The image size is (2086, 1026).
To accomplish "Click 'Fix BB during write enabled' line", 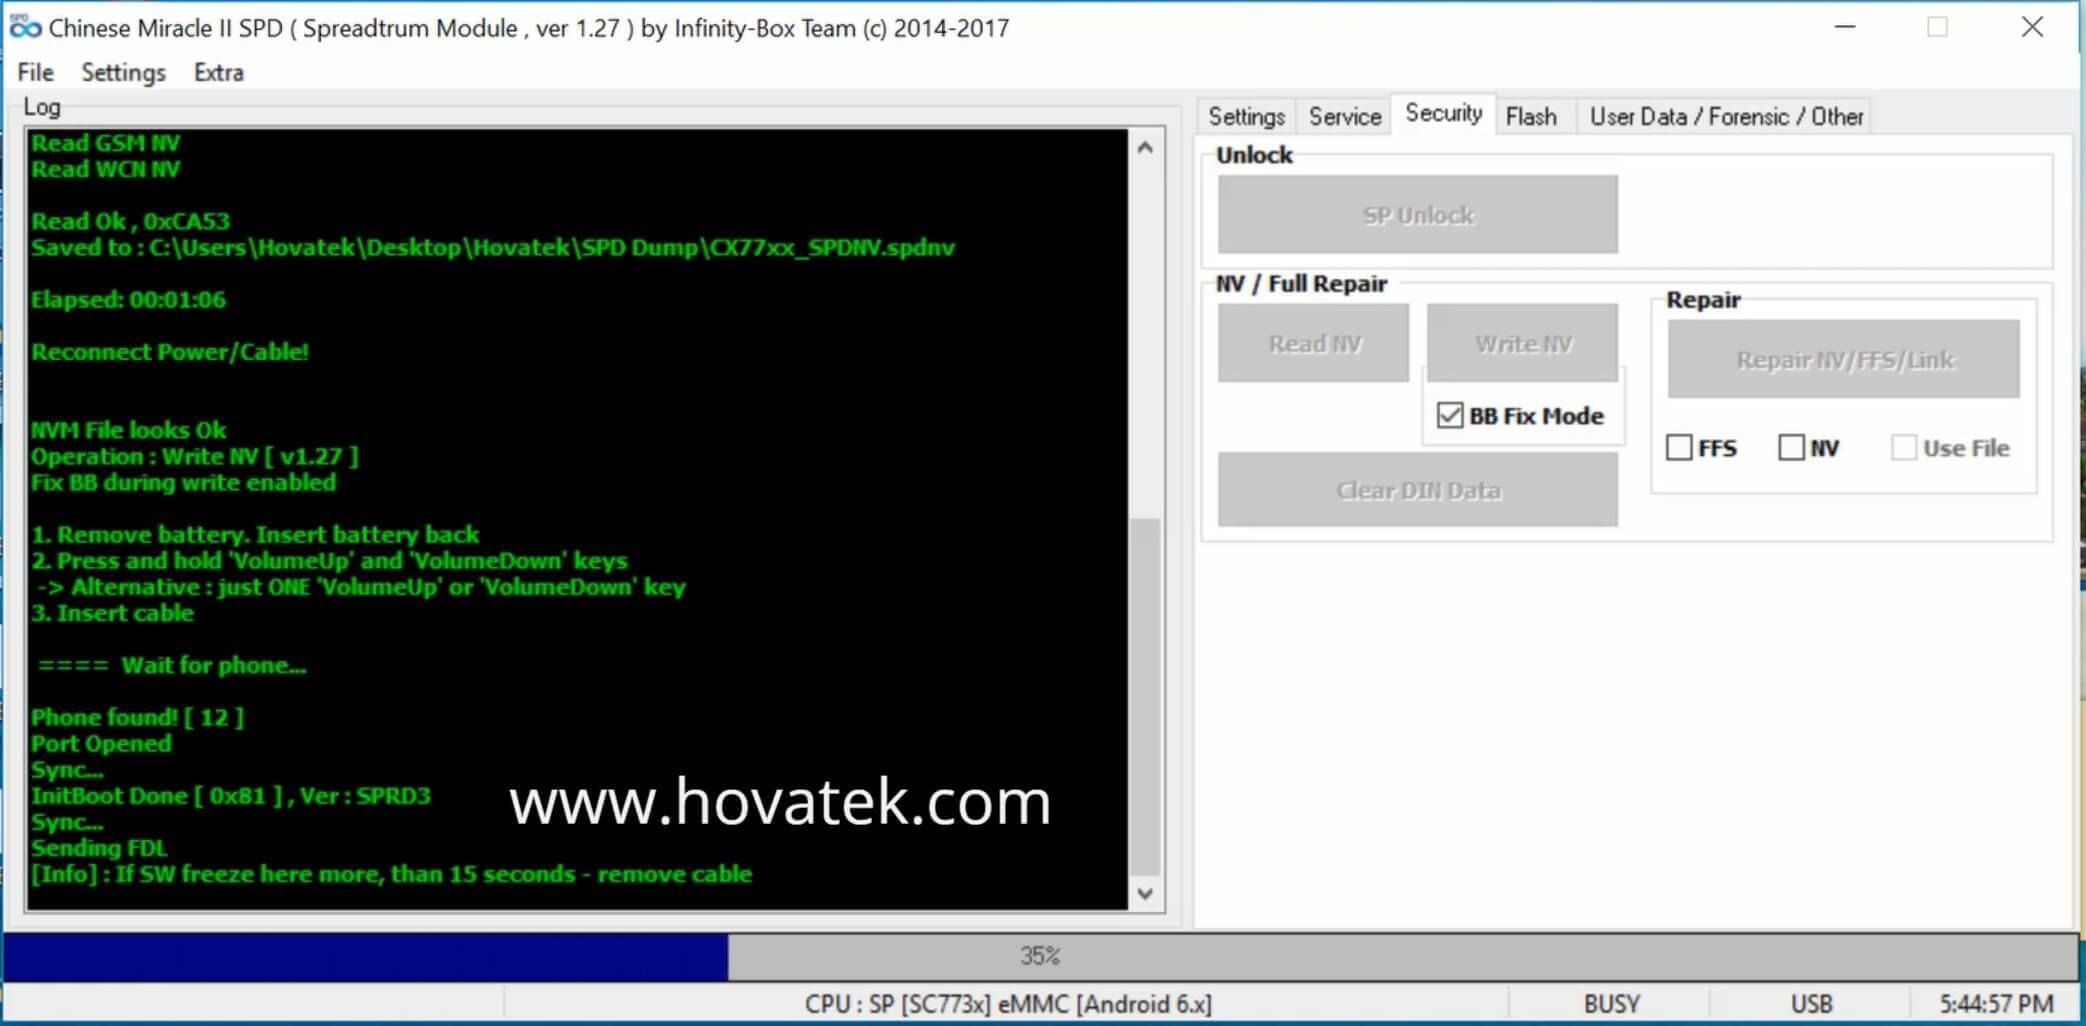I will pyautogui.click(x=183, y=482).
